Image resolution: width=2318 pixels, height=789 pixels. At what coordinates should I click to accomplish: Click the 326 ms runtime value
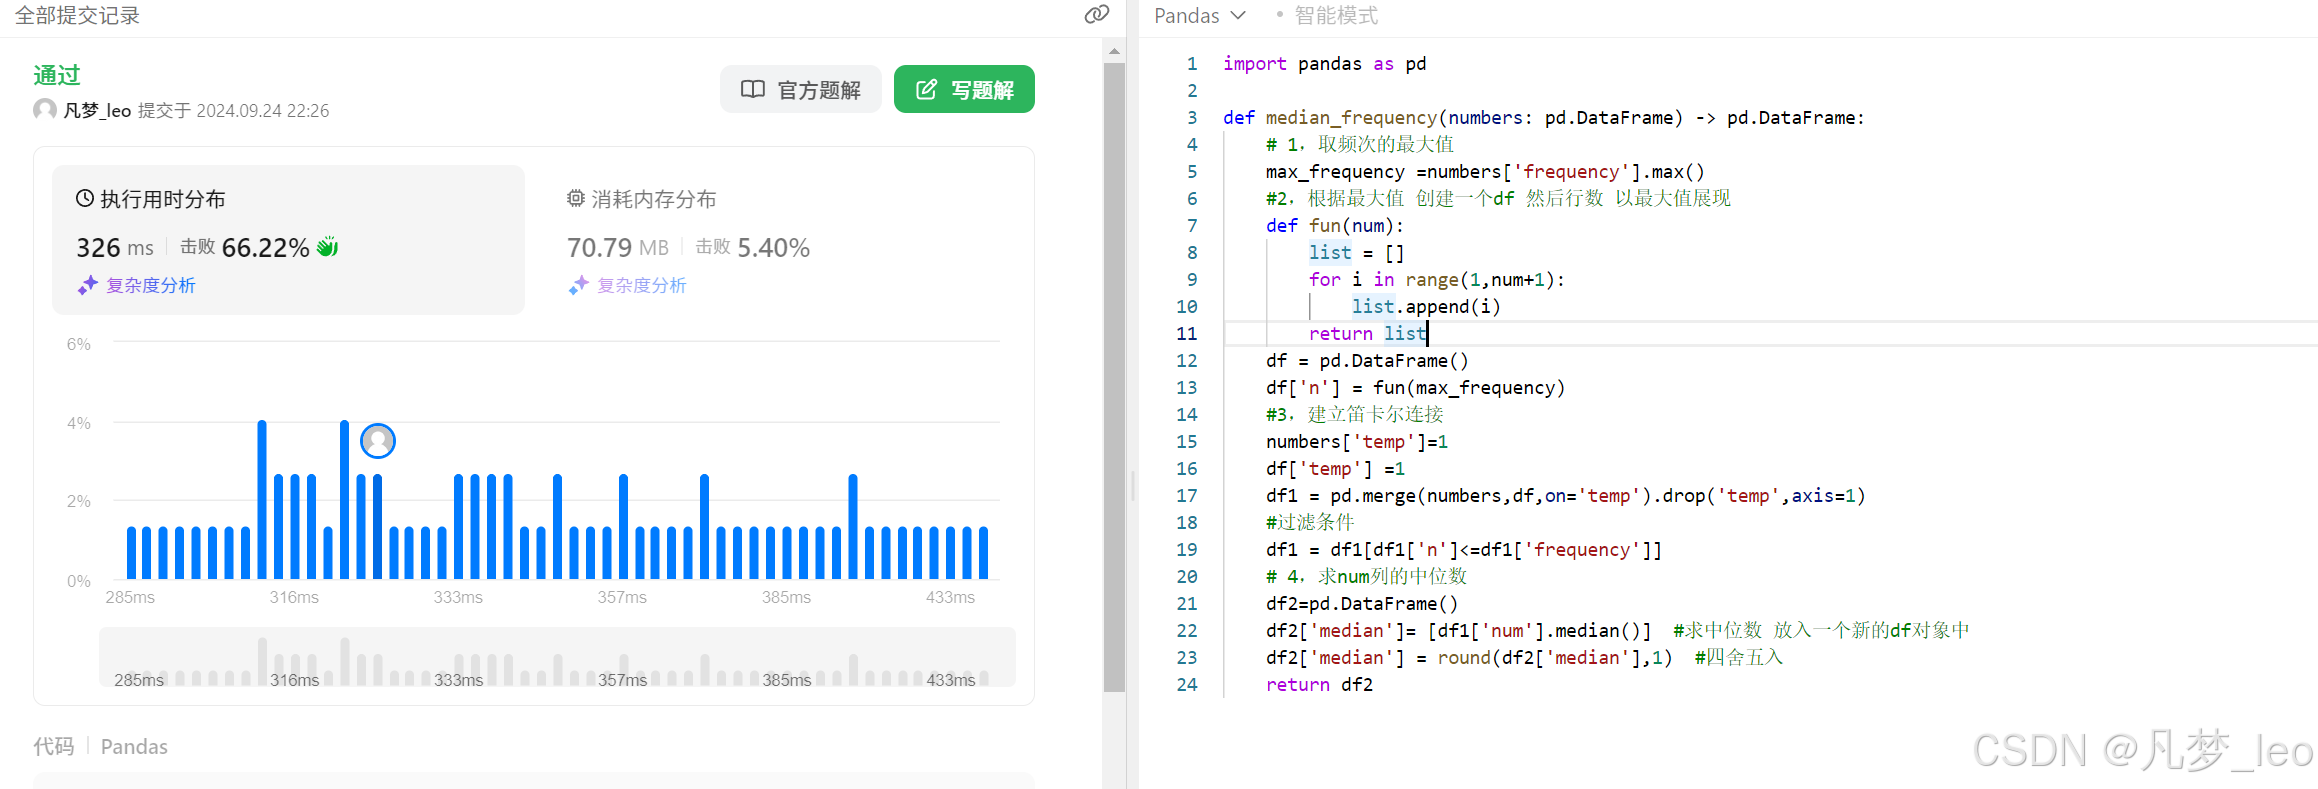pyautogui.click(x=115, y=247)
